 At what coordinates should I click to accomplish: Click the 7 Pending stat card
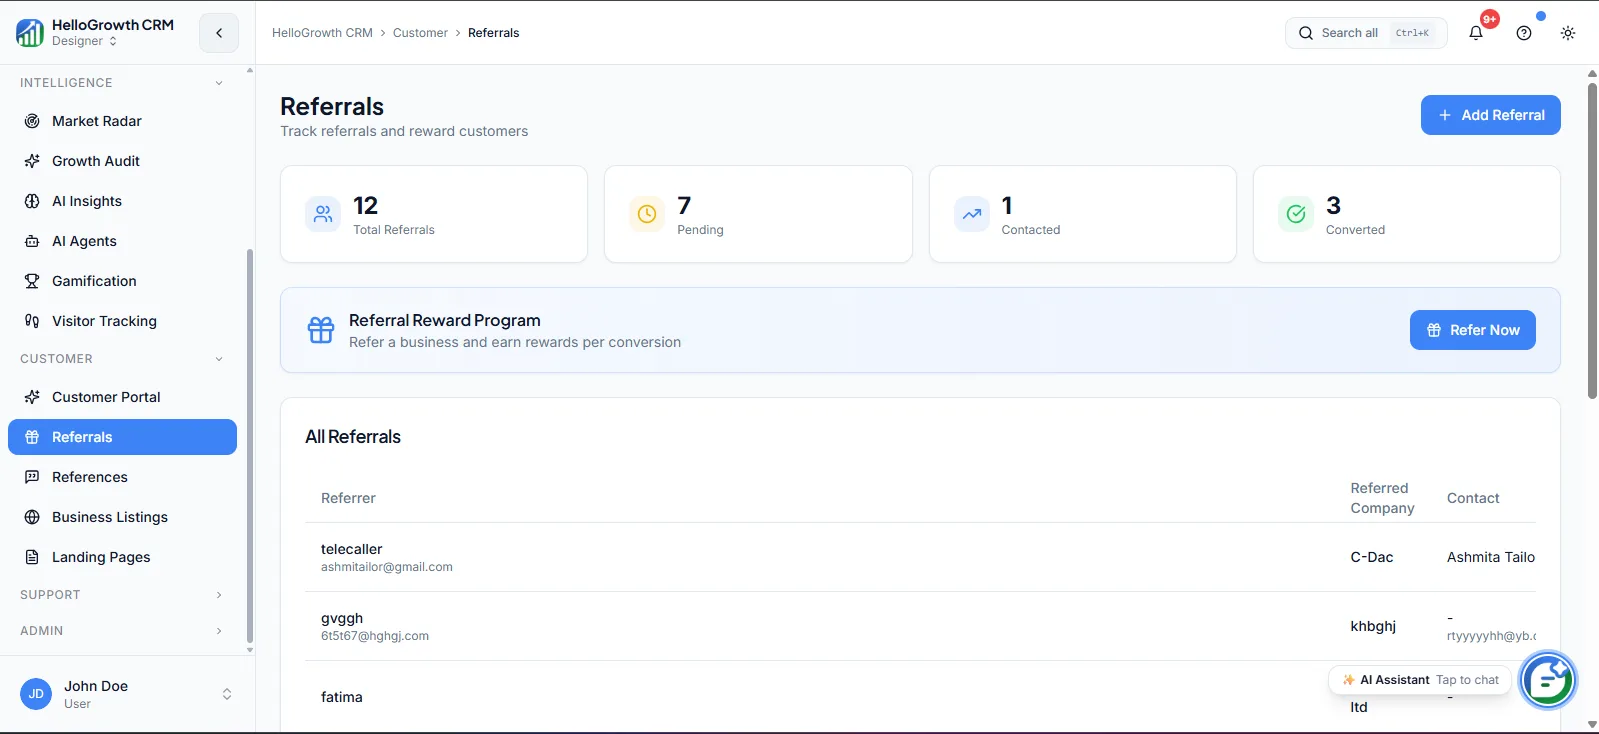[x=758, y=214]
